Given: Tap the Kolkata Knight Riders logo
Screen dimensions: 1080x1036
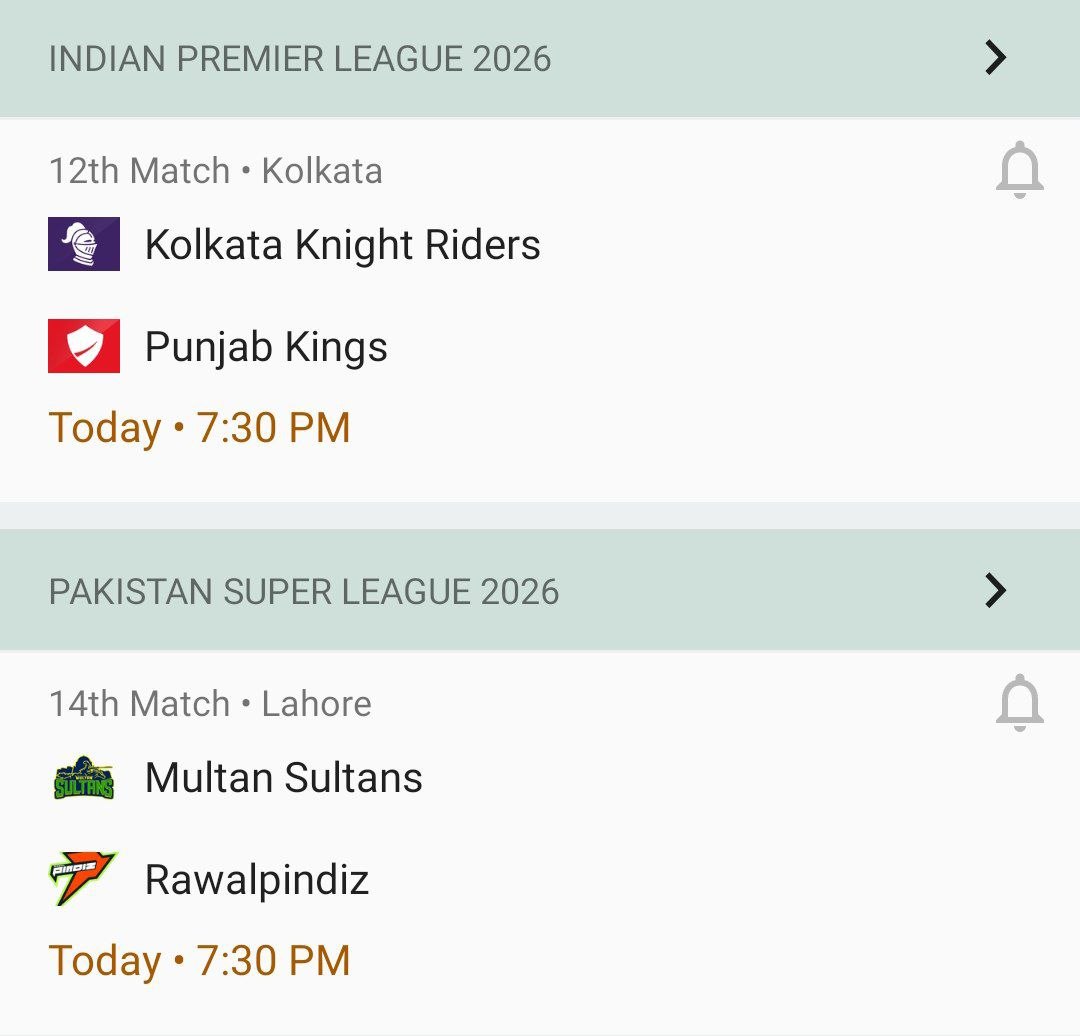Looking at the screenshot, I should click(84, 244).
